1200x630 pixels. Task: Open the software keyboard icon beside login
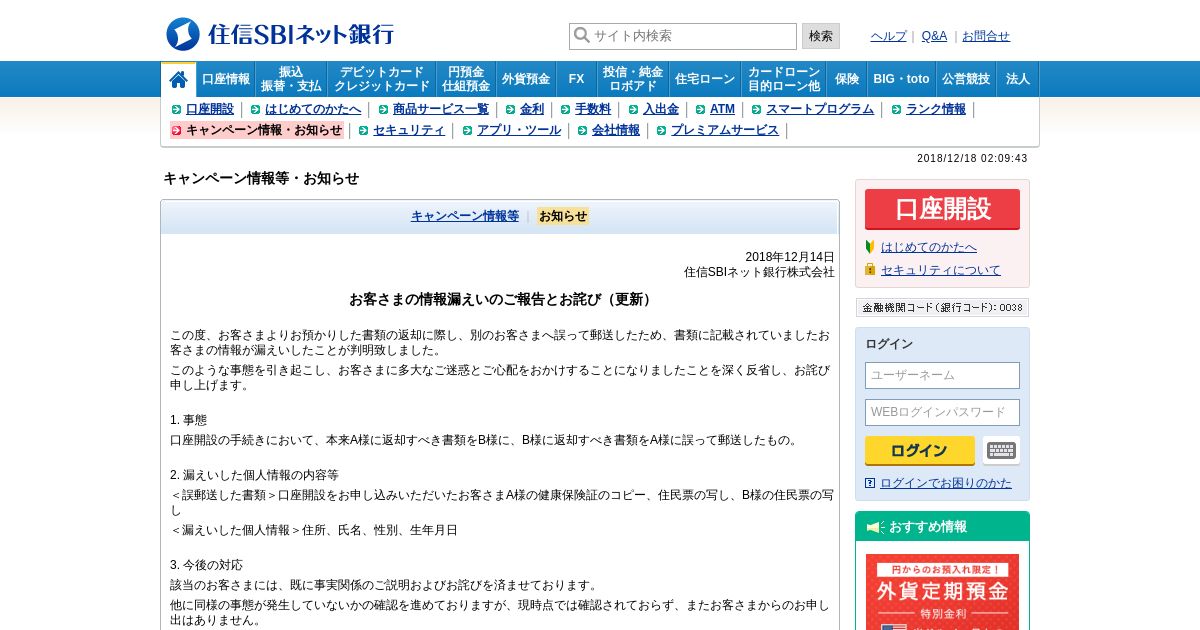coord(1001,450)
